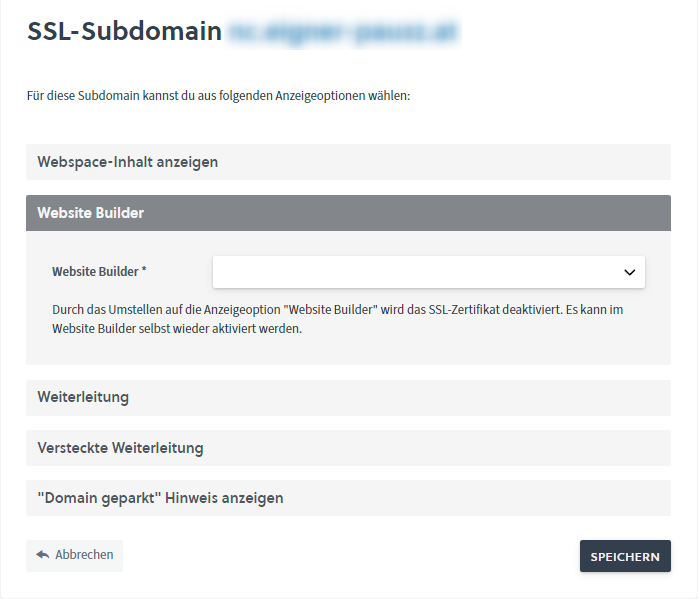698x599 pixels.
Task: Click the dropdown chevron arrow
Action: [629, 272]
